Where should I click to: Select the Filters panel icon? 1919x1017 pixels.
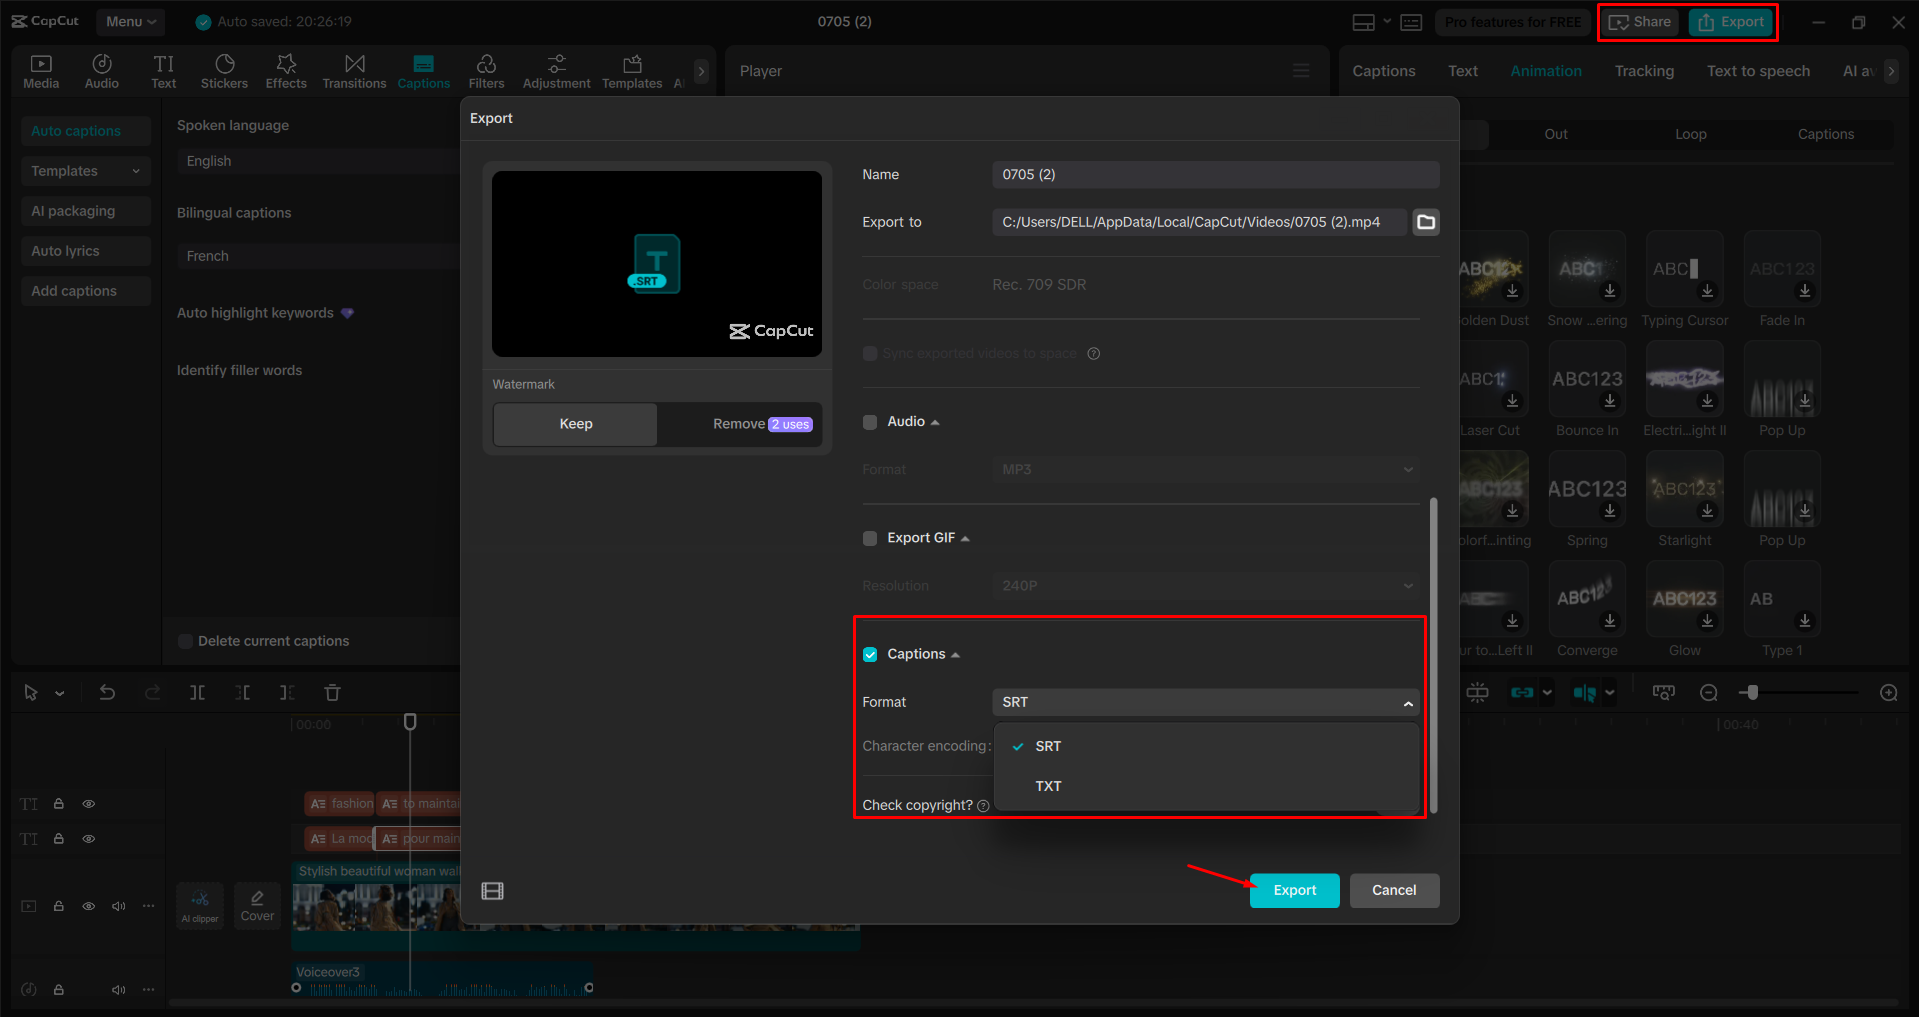tap(487, 70)
